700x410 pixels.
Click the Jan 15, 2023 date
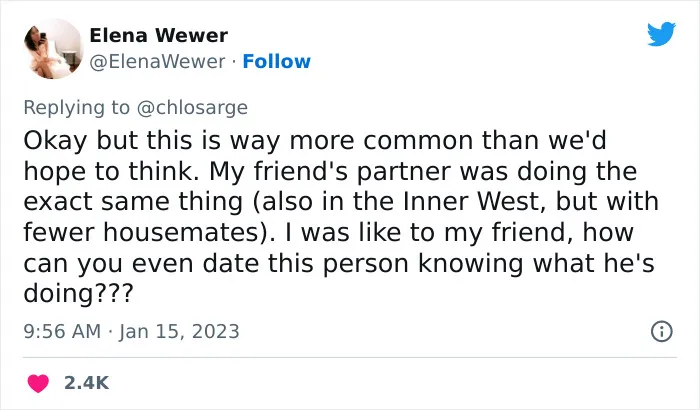coord(179,331)
